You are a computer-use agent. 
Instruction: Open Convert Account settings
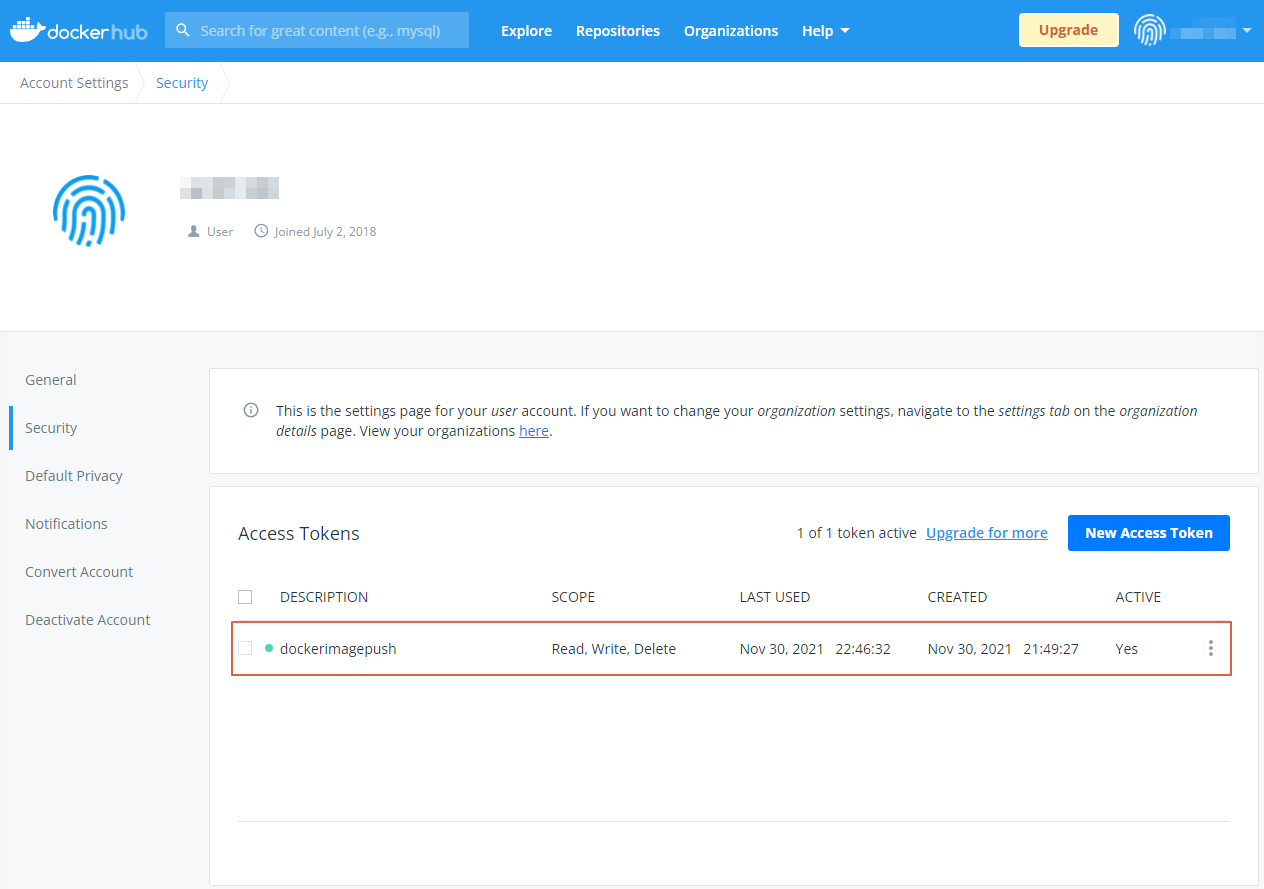79,572
